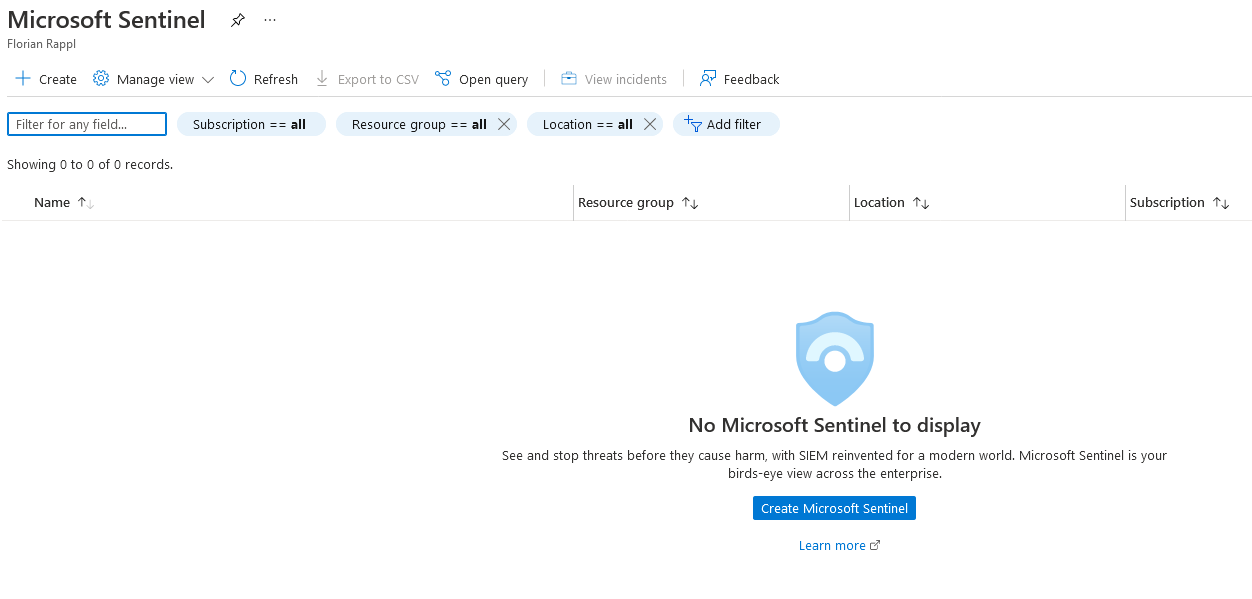
Task: Remove the Location filter
Action: (x=650, y=124)
